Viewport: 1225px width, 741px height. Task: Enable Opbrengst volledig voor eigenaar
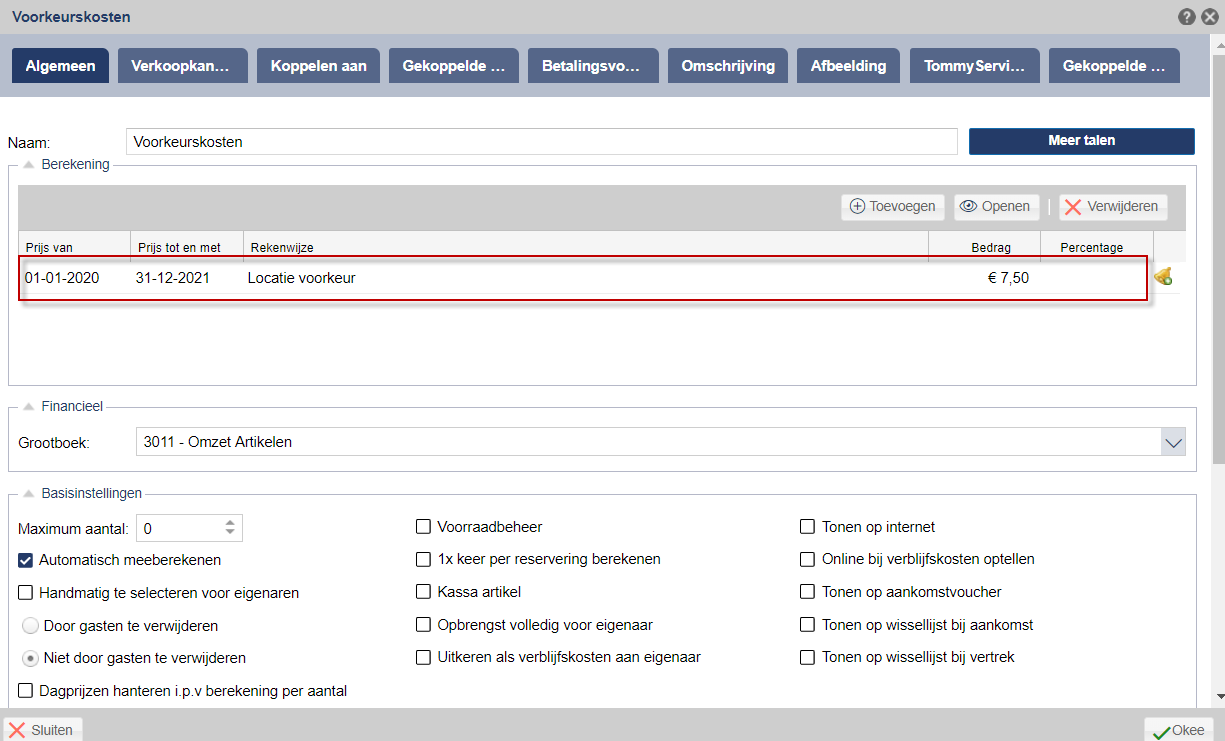click(423, 625)
